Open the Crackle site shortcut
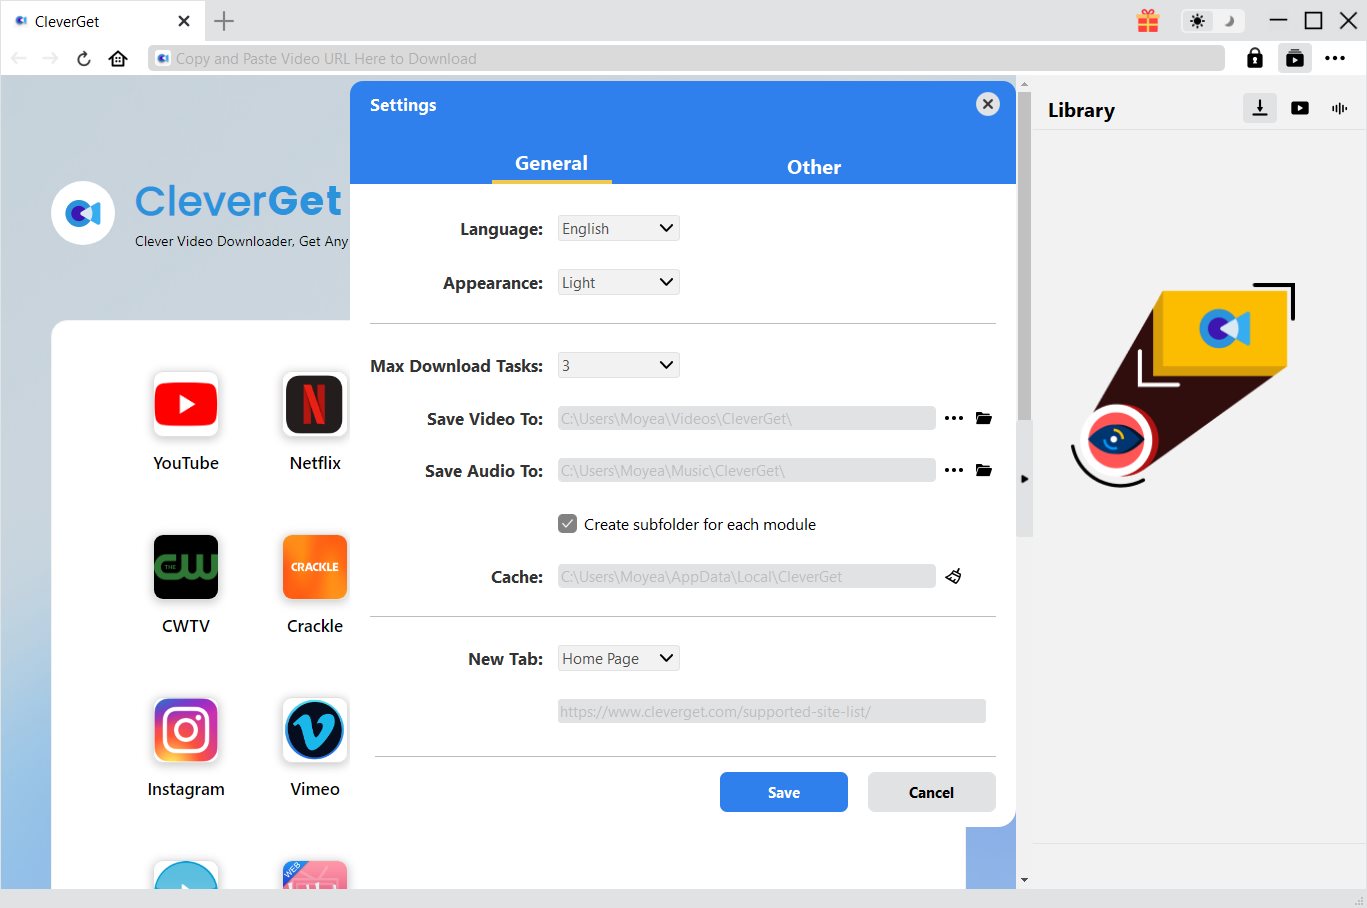Screen dimensions: 1367x908 point(314,567)
